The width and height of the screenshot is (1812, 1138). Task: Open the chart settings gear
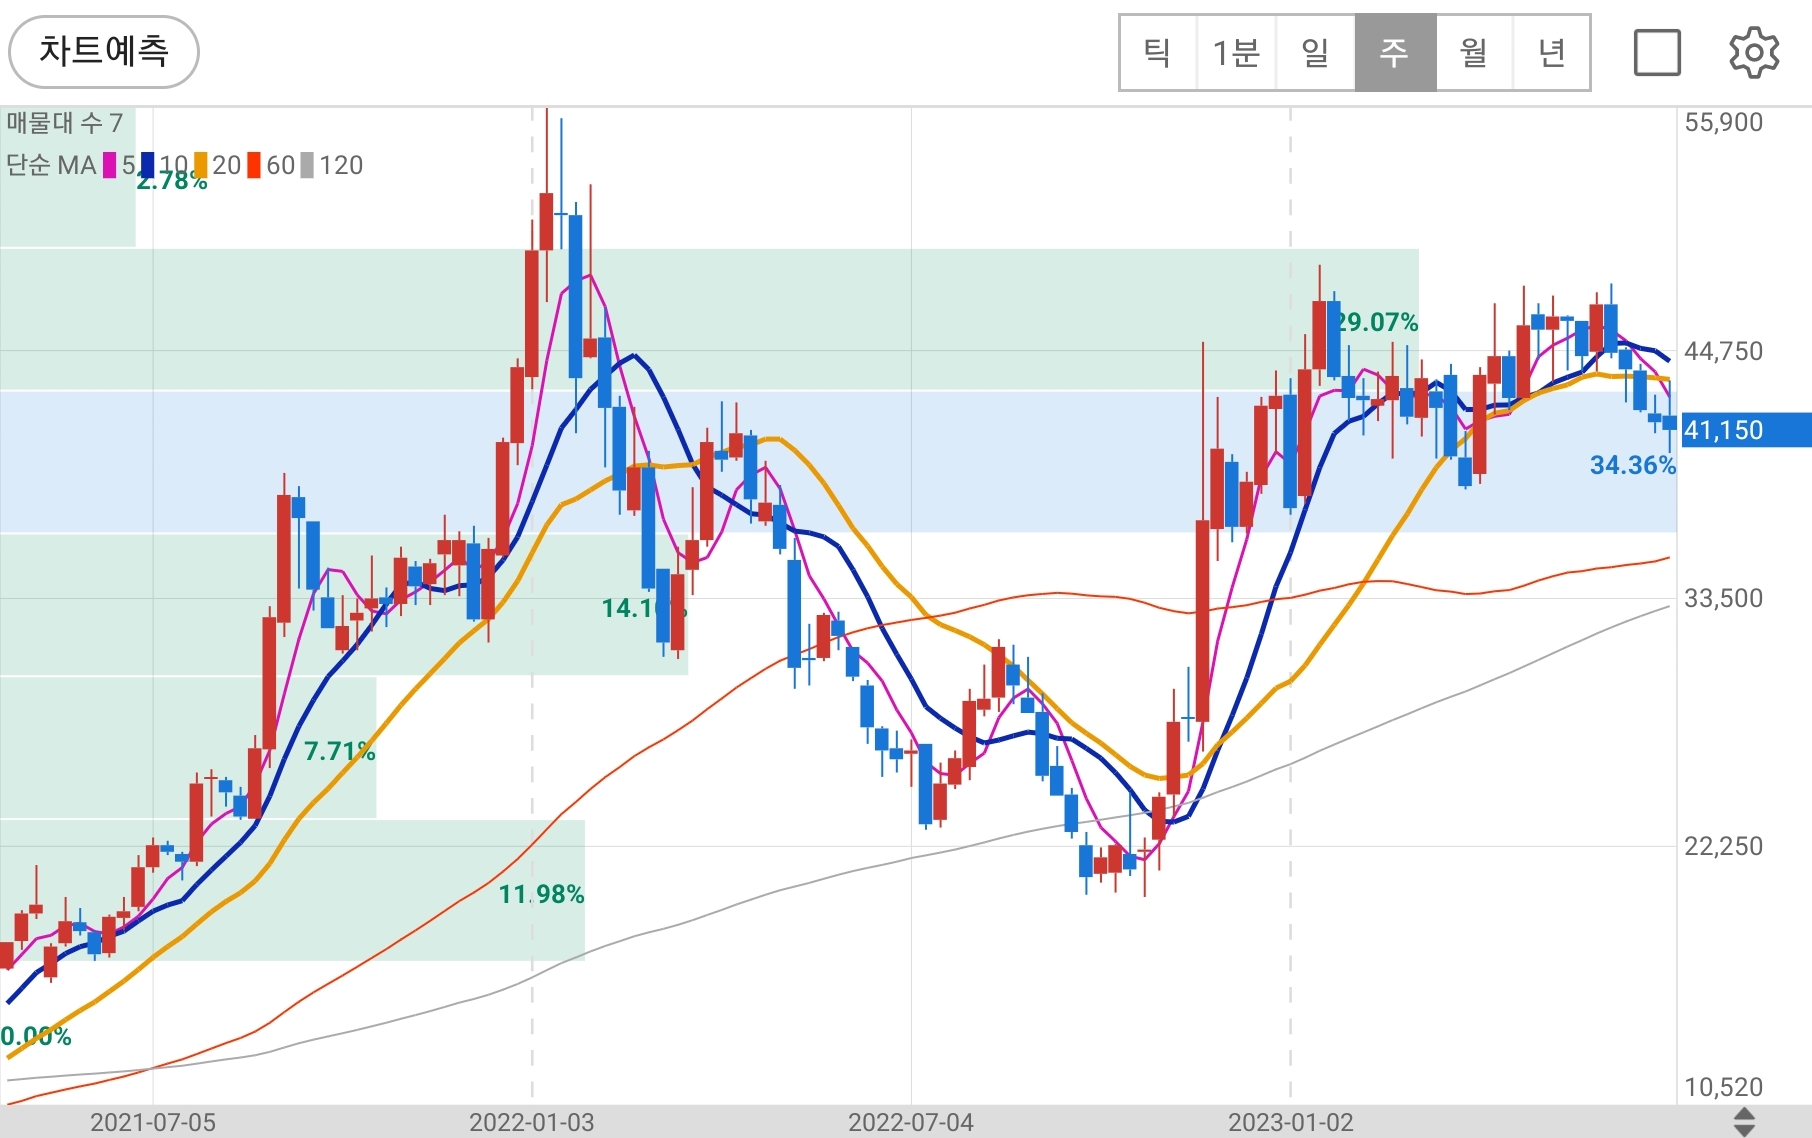[x=1754, y=53]
